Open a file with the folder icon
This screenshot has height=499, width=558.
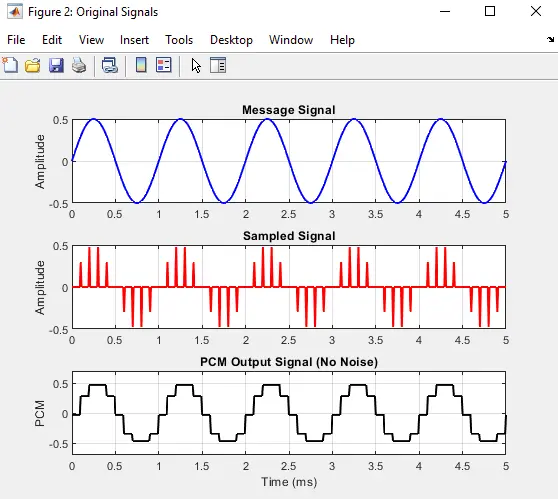click(33, 65)
